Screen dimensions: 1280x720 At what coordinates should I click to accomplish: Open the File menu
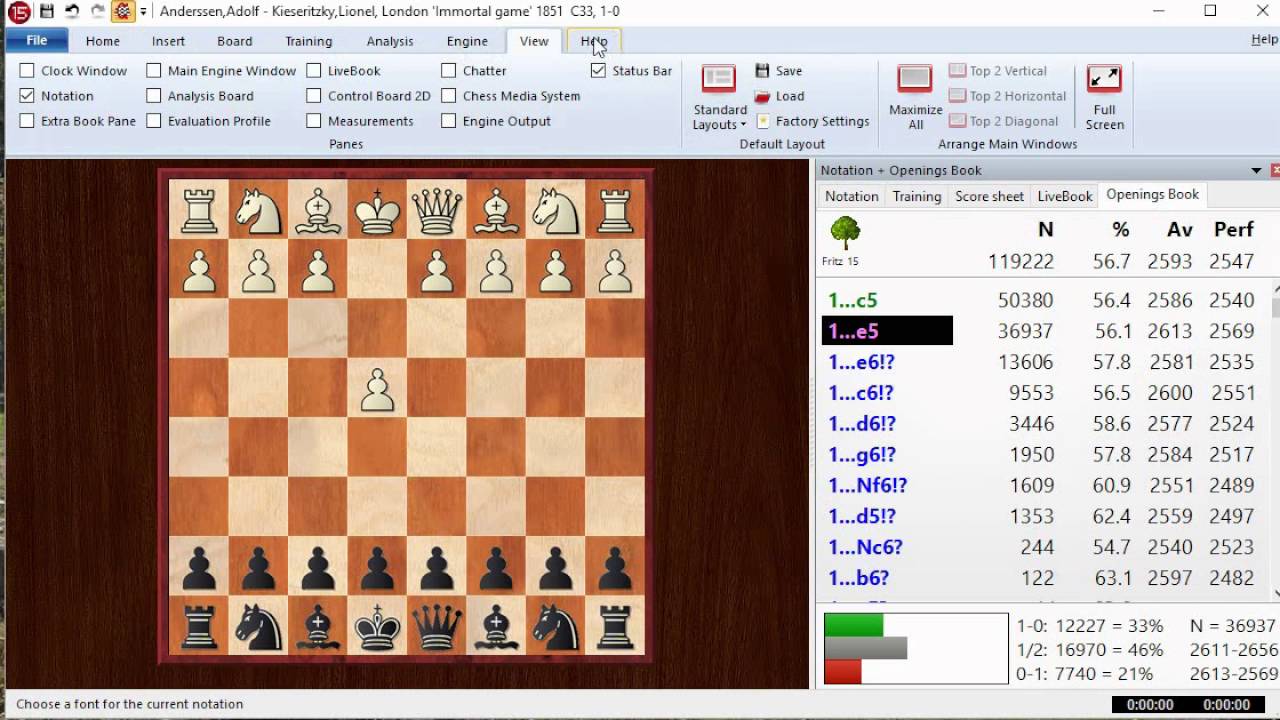pos(37,41)
